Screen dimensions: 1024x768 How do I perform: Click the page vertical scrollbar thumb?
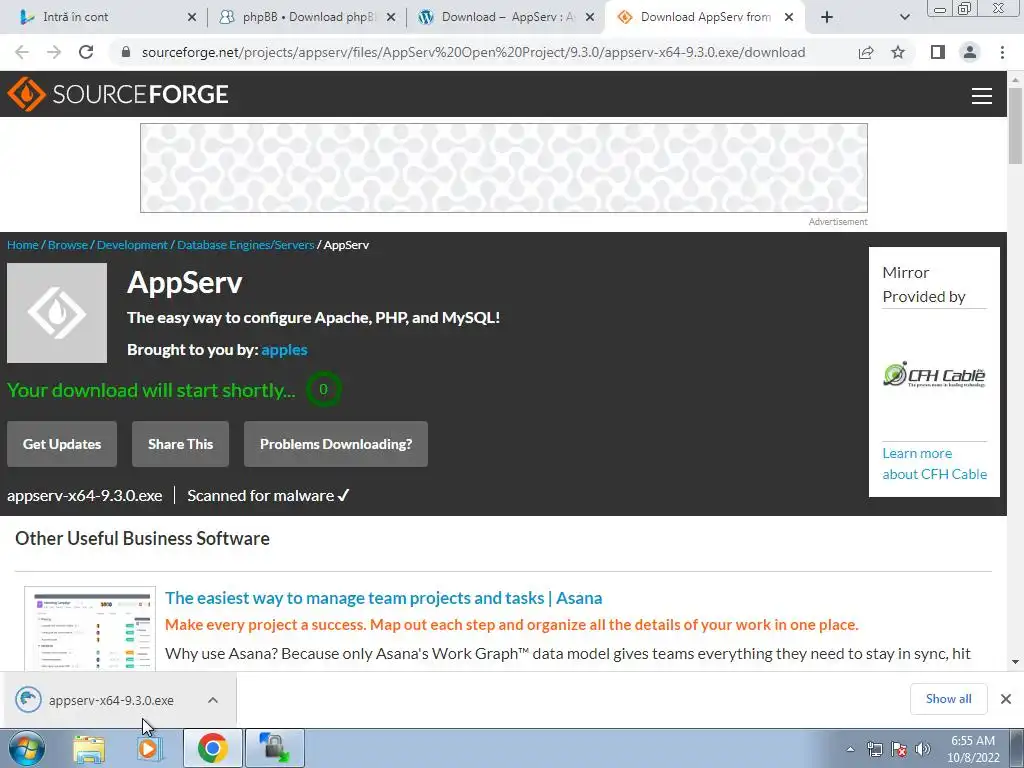[1015, 125]
